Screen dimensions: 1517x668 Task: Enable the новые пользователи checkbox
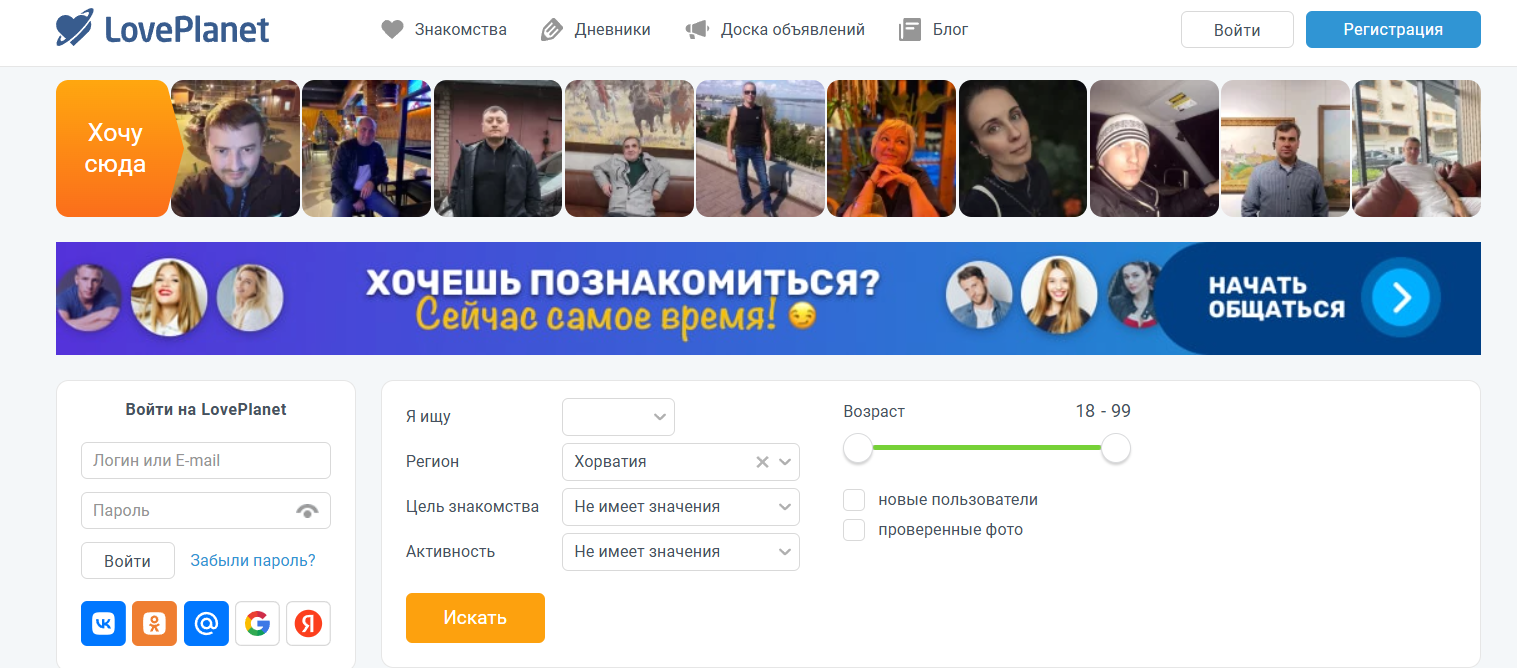point(854,500)
